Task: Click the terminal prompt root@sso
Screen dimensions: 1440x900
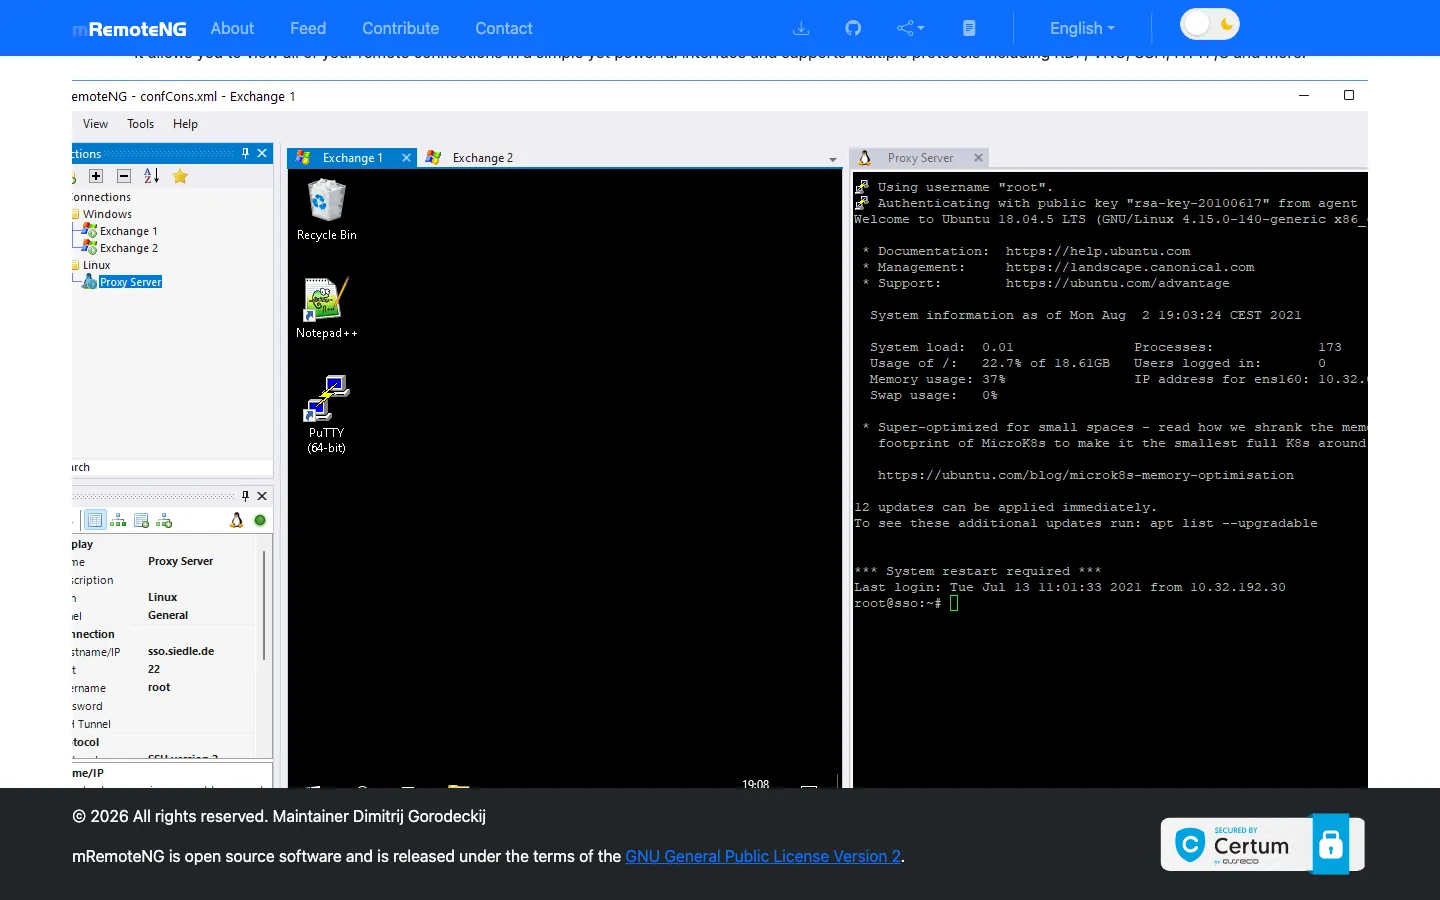Action: click(897, 603)
